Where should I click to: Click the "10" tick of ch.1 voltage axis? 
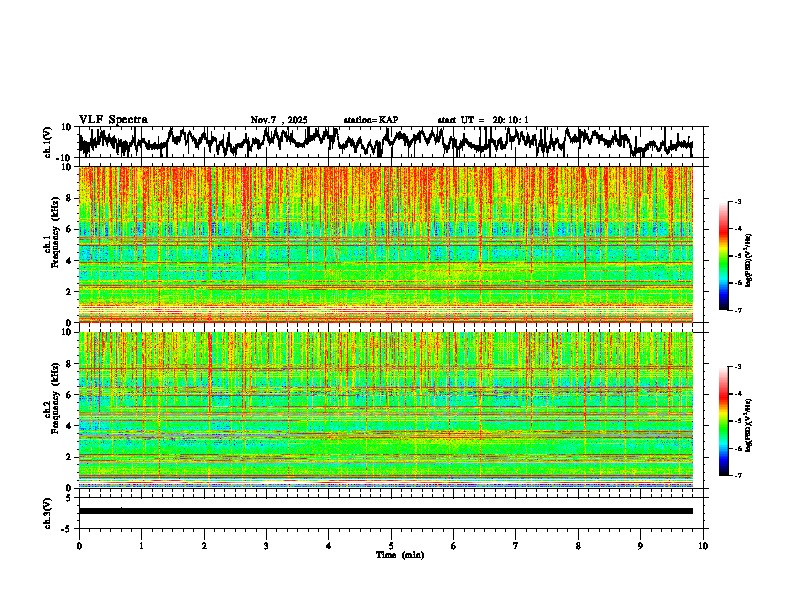tap(66, 127)
